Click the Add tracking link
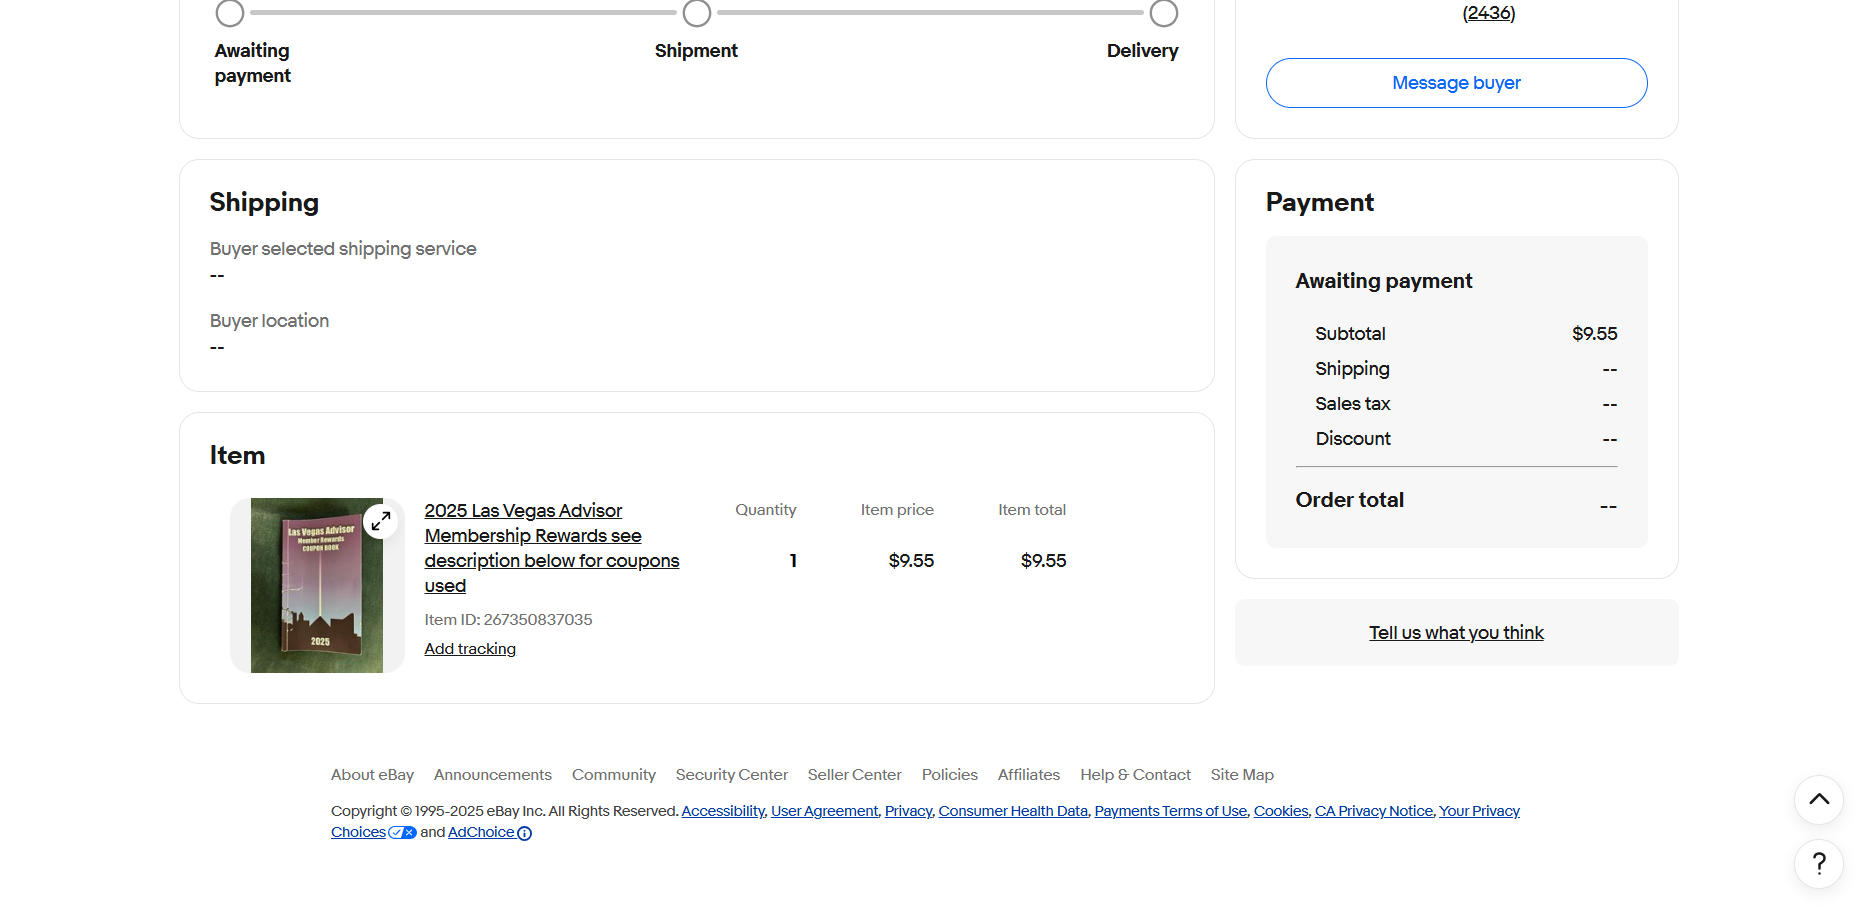This screenshot has width=1872, height=910. (470, 649)
